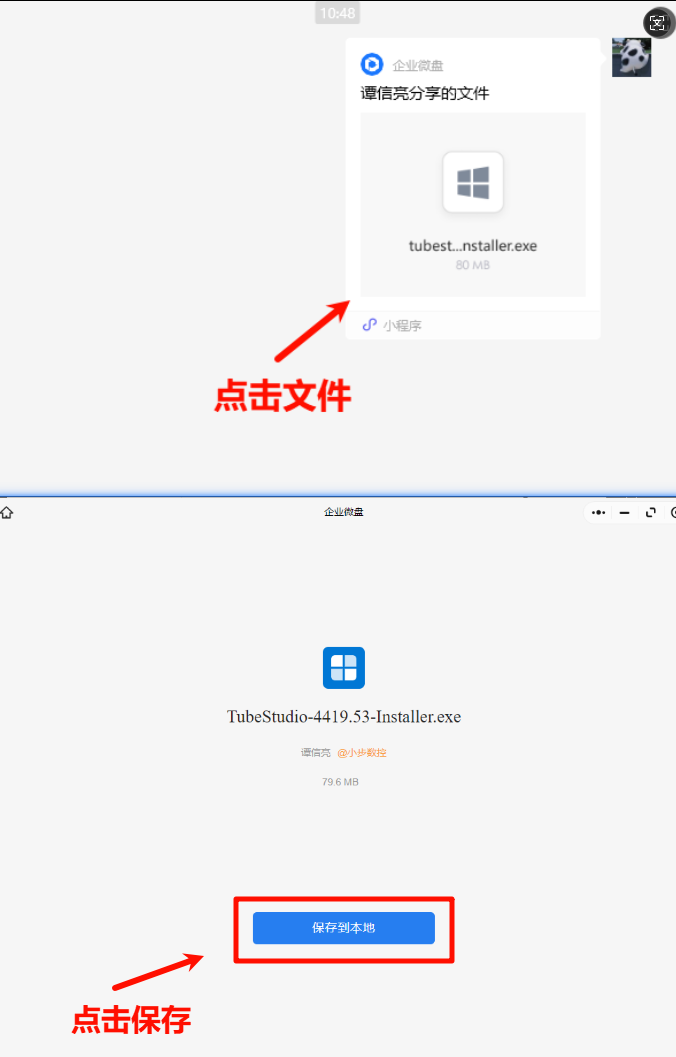Click the 10:48 timestamp in chat
The width and height of the screenshot is (676, 1057).
tap(338, 13)
